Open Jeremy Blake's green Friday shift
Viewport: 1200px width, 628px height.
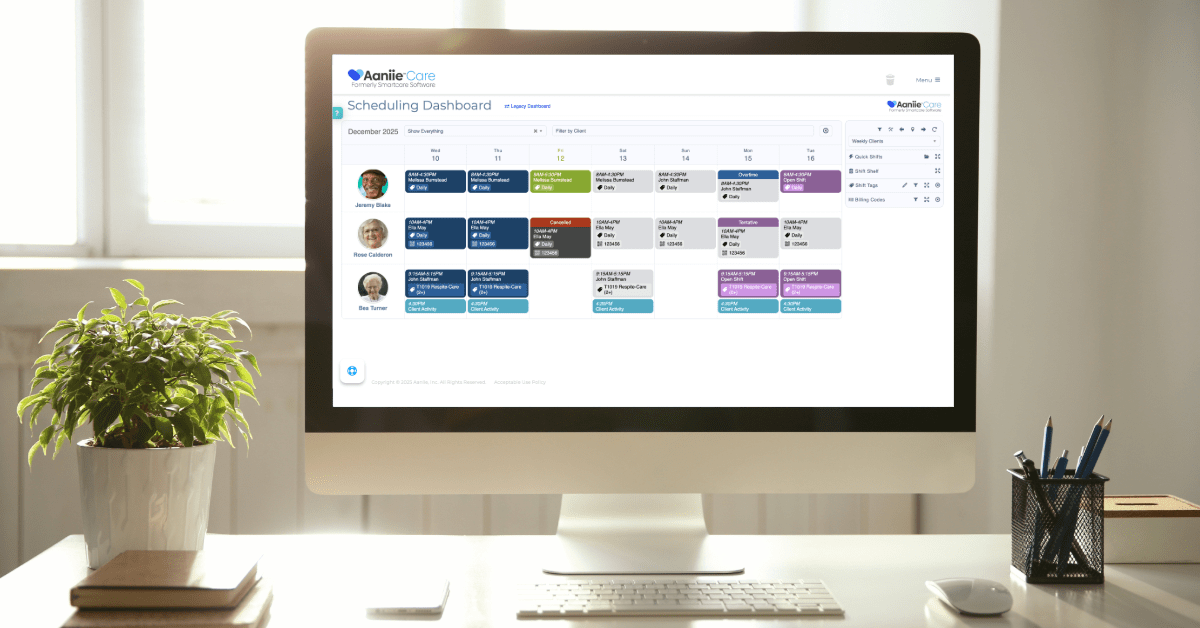pos(560,181)
